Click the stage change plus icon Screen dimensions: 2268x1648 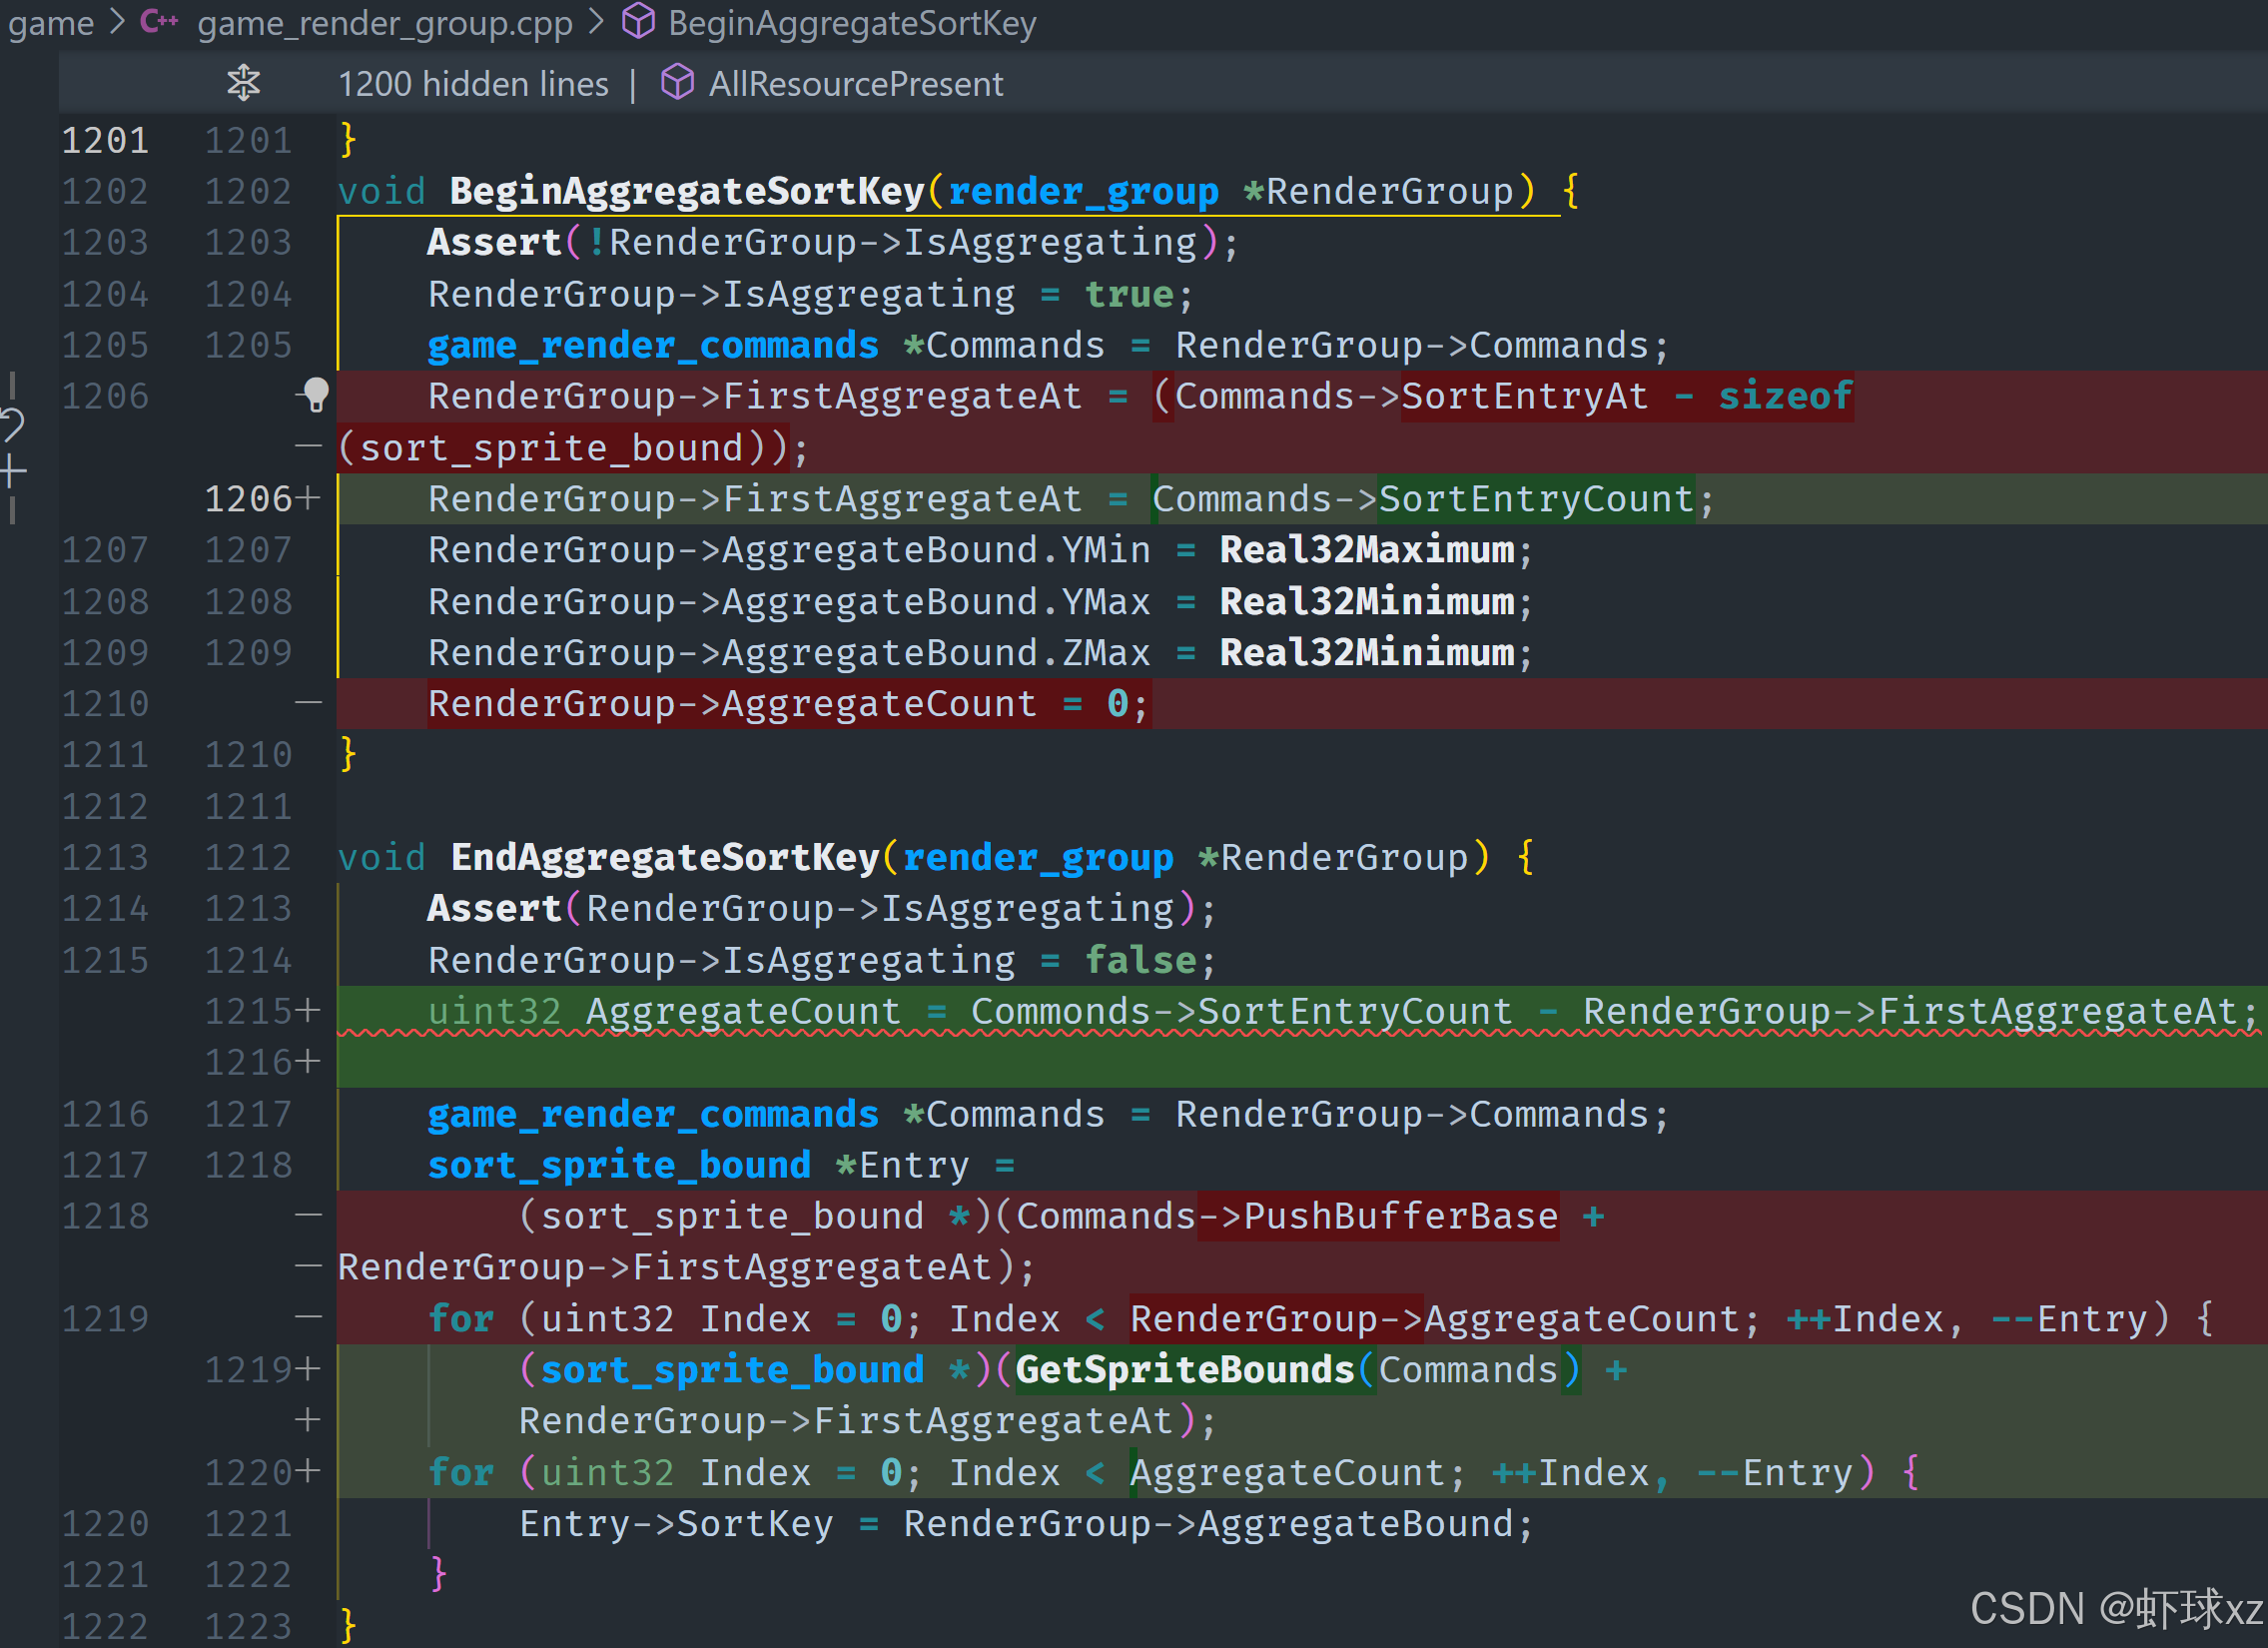[x=12, y=470]
